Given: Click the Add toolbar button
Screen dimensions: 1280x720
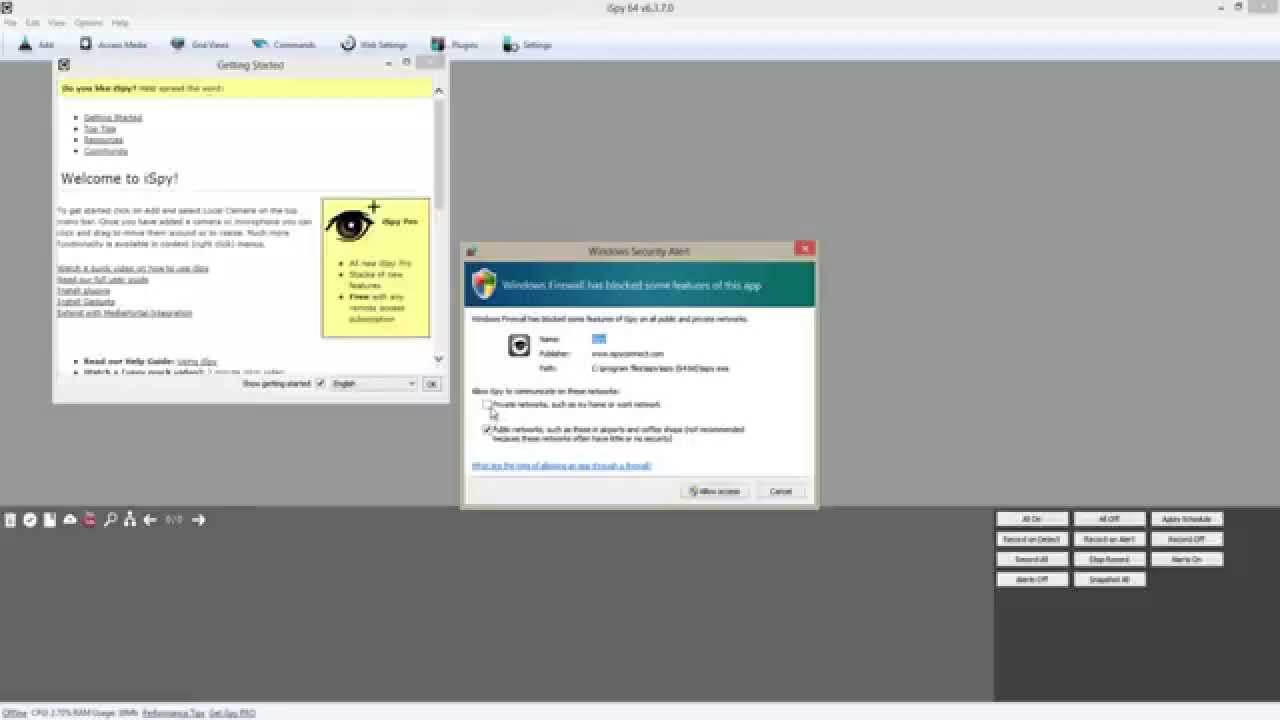Looking at the screenshot, I should tap(36, 45).
